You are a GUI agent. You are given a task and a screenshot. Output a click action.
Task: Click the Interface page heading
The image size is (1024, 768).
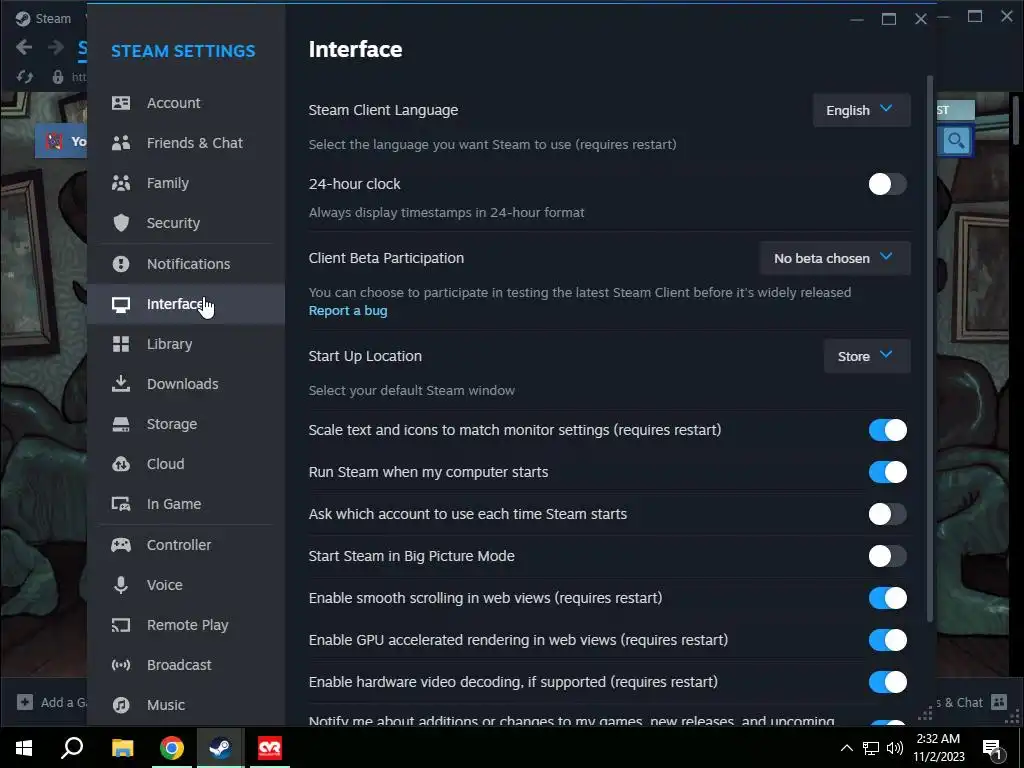click(355, 49)
